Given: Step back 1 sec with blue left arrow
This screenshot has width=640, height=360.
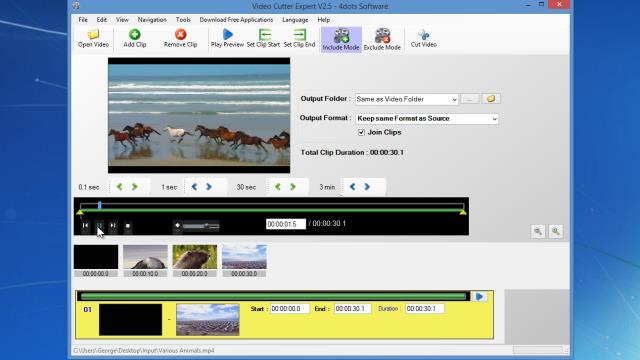Looking at the screenshot, I should (x=194, y=187).
